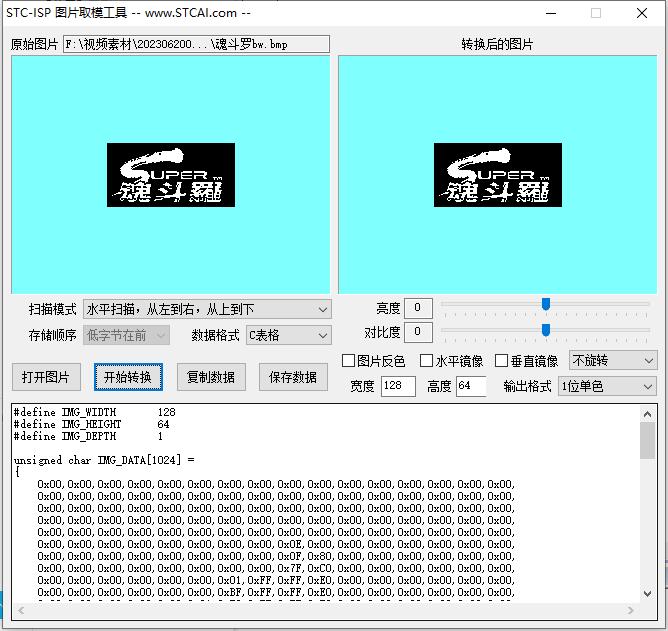Viewport: 668px width, 631px height.
Task: Click the 0x7F value in data
Action: click(x=289, y=568)
